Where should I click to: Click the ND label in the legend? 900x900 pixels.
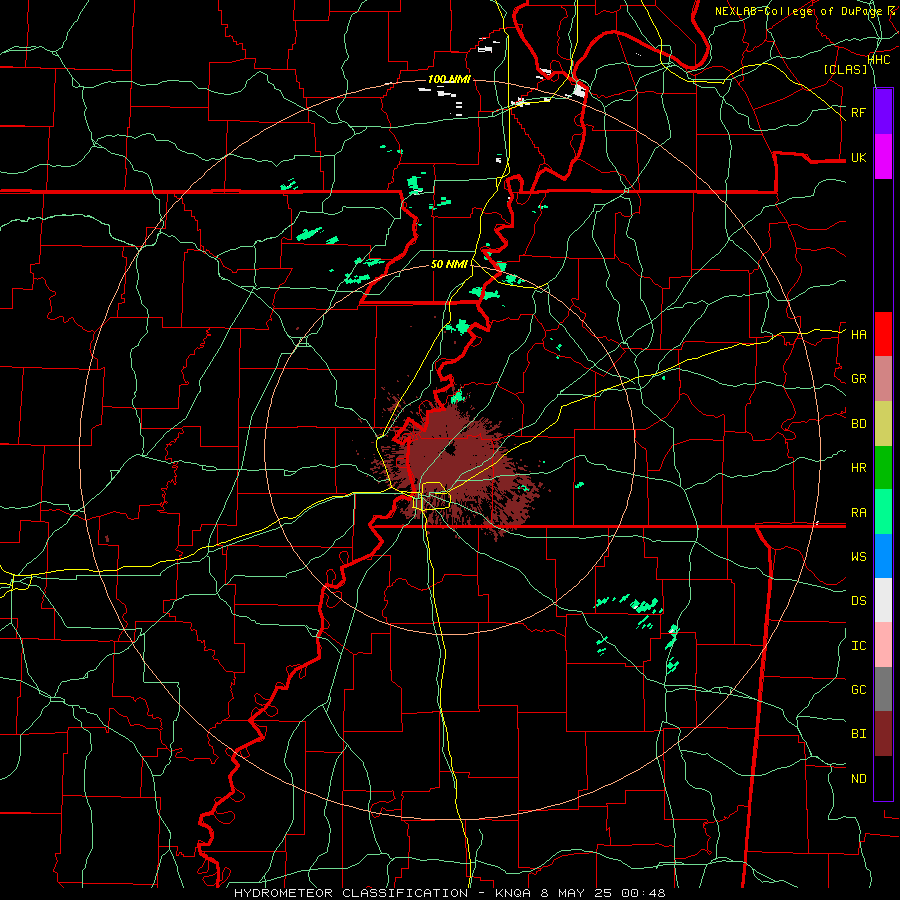pos(859,779)
